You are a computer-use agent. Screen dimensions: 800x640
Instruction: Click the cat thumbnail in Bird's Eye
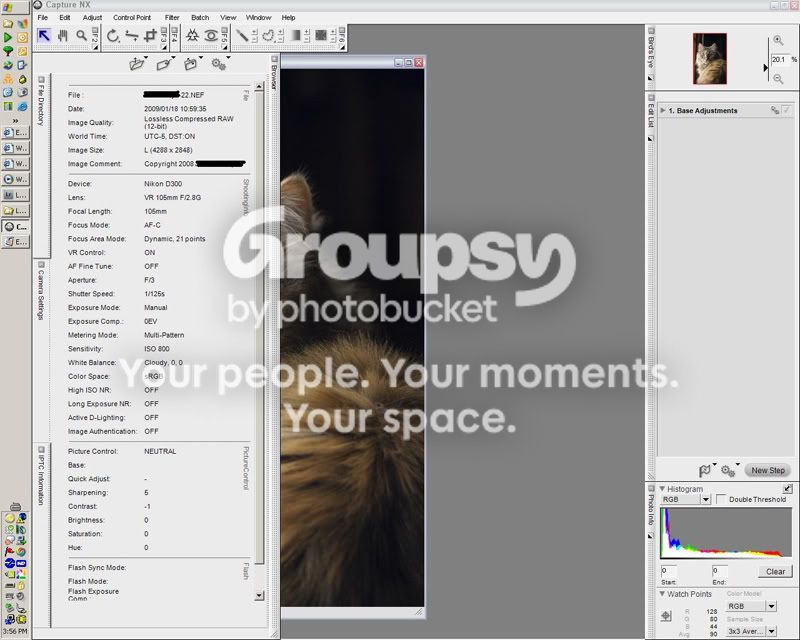[709, 59]
